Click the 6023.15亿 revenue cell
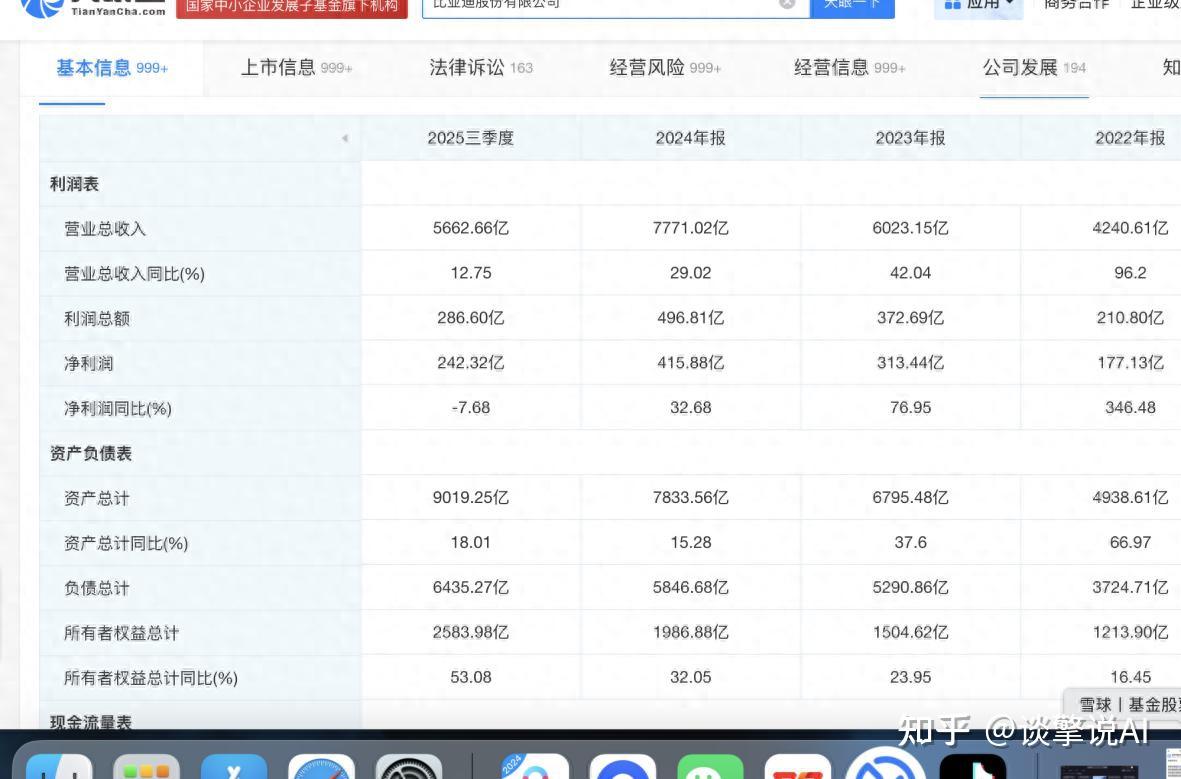Viewport: 1181px width, 779px height. tap(911, 228)
